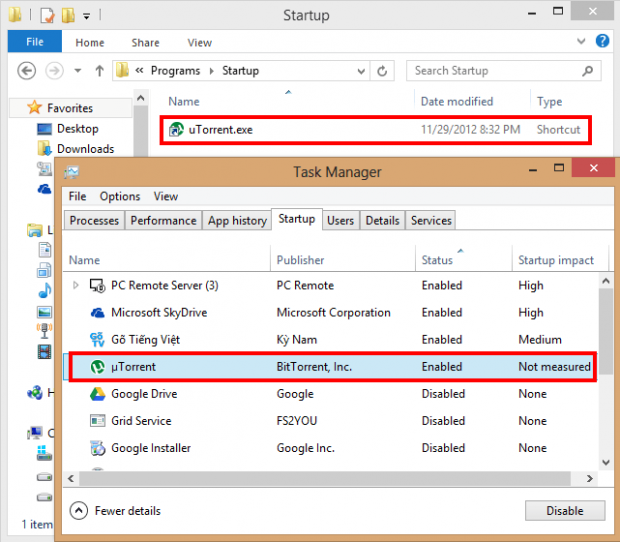The height and width of the screenshot is (542, 620).
Task: Click the Forward arrow in Explorer
Action: [x=54, y=71]
